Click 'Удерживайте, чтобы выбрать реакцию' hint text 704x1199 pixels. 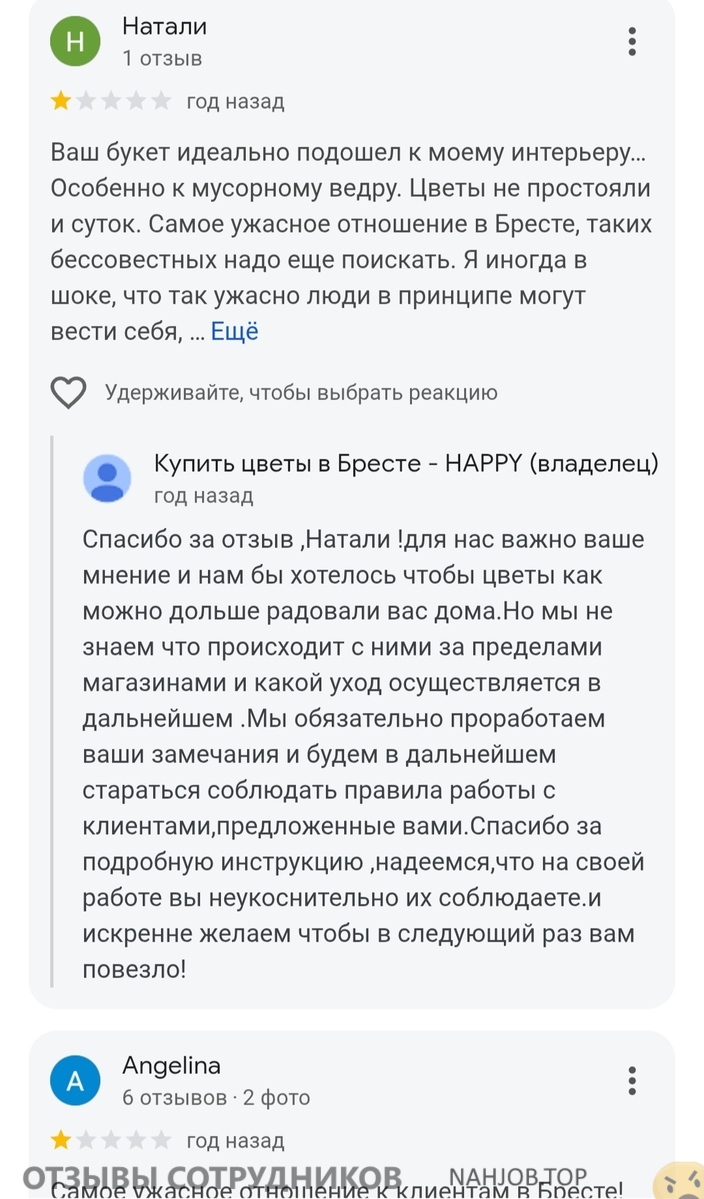click(x=301, y=393)
